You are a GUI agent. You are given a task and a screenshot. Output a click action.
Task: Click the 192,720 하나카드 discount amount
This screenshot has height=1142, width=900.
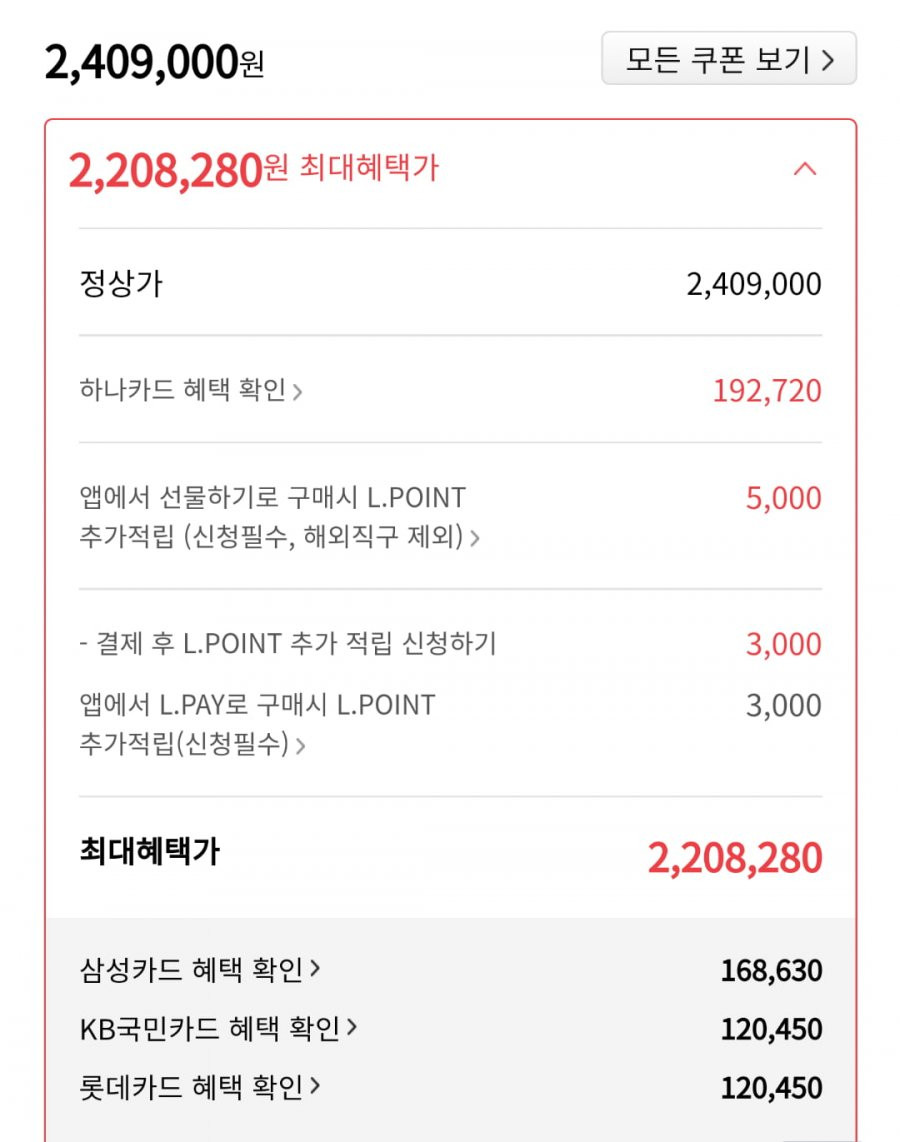[767, 391]
